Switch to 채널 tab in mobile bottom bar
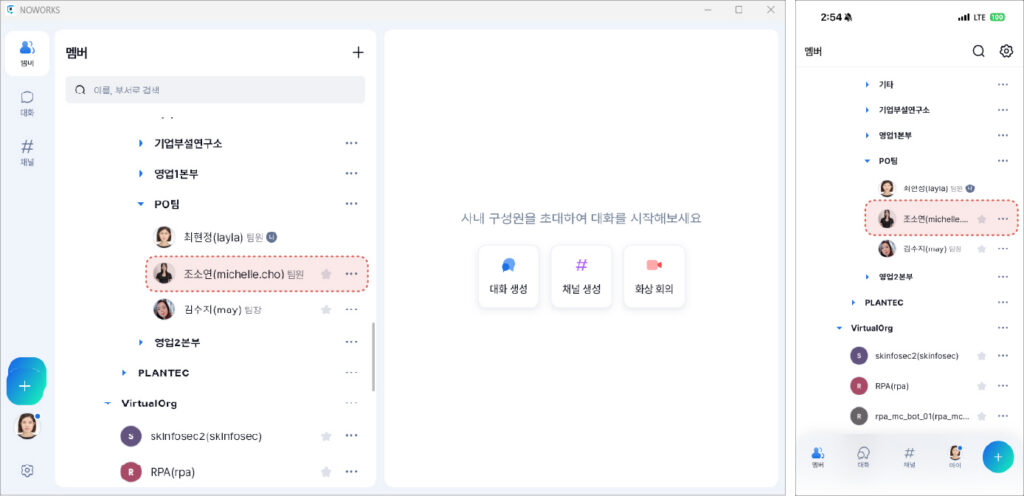This screenshot has height=496, width=1024. tap(909, 457)
